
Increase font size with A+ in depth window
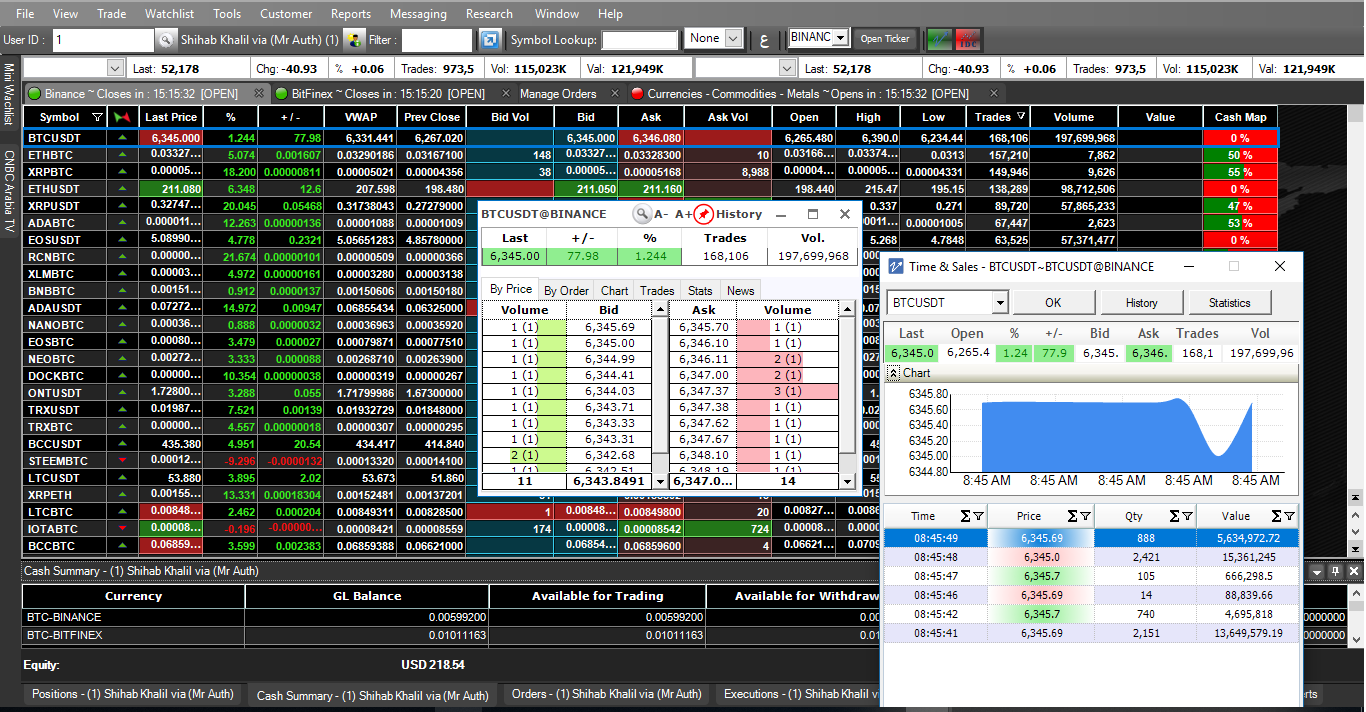pyautogui.click(x=684, y=214)
